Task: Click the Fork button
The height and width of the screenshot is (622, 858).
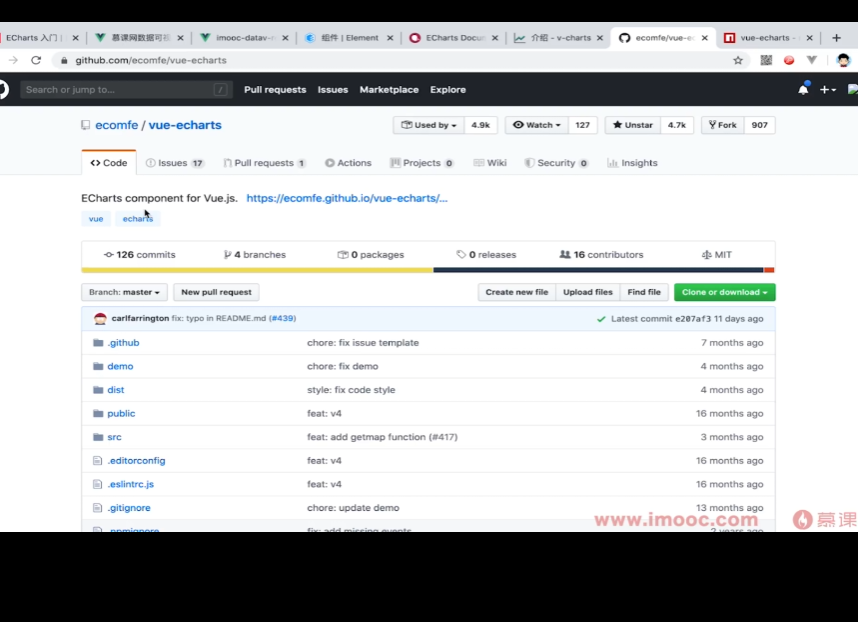Action: [x=722, y=125]
